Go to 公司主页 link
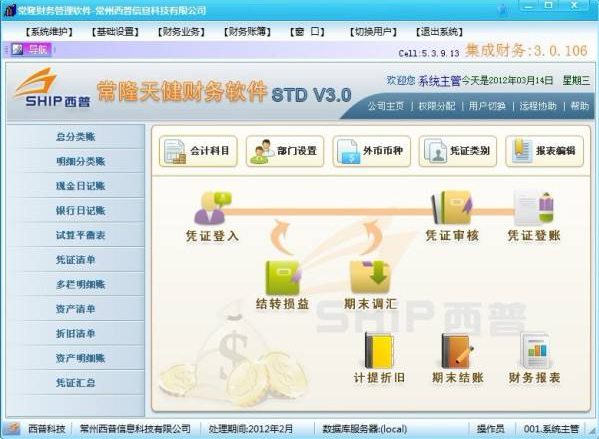Image resolution: width=599 pixels, height=439 pixels. (386, 106)
